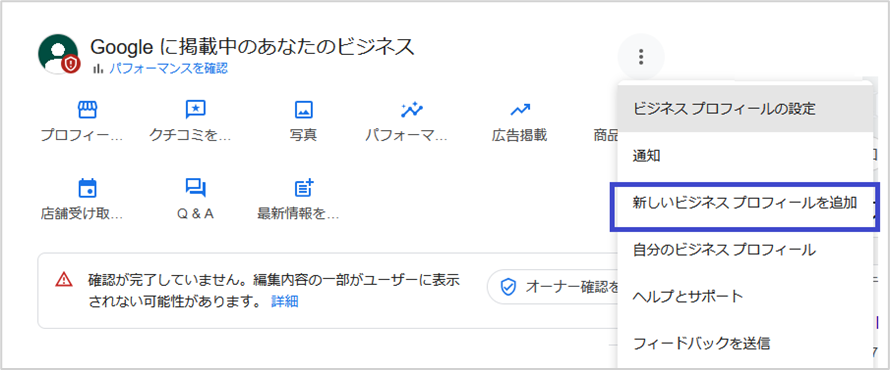The width and height of the screenshot is (890, 370).
Task: Open the プロフィール storefront icon
Action: (x=87, y=110)
